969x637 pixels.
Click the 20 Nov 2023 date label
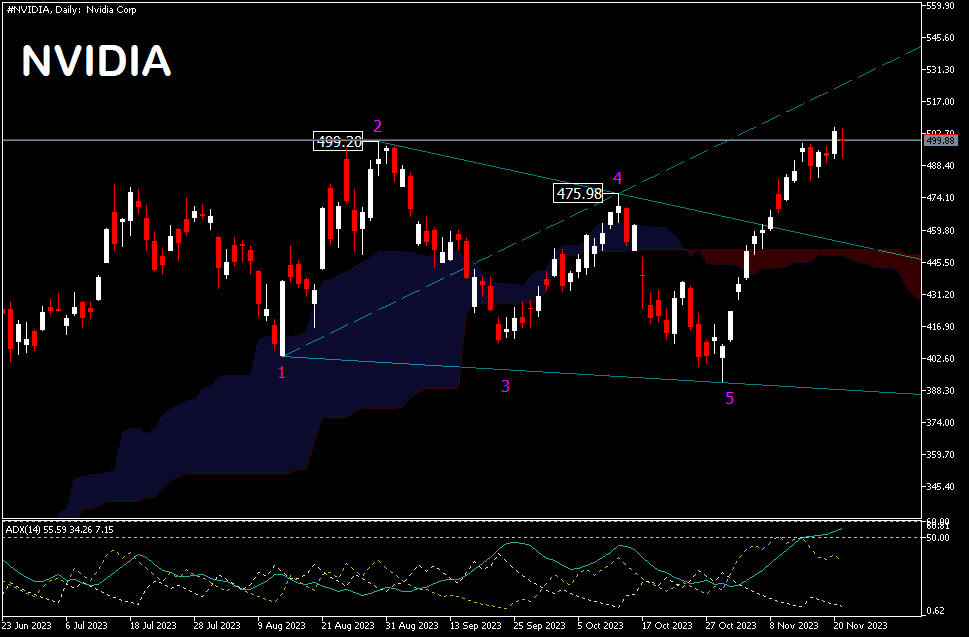pyautogui.click(x=863, y=626)
